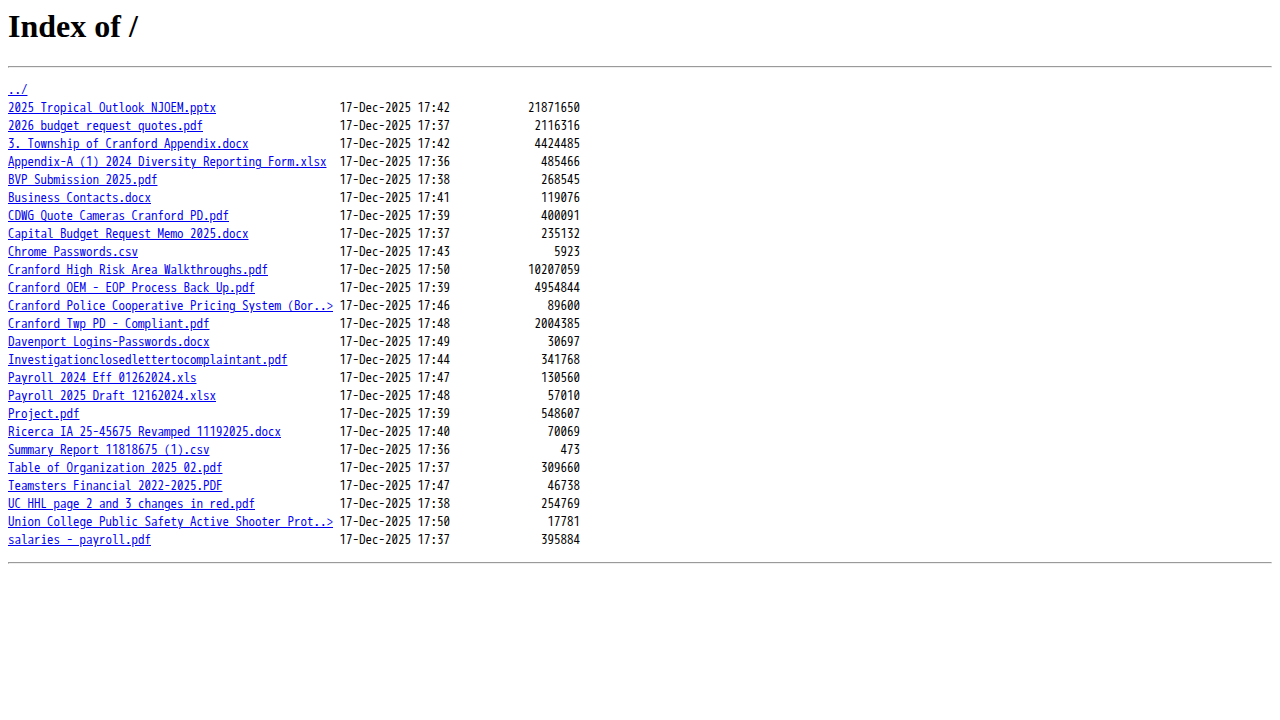Screen dimensions: 1280x720
Task: Go to the parent directory link
Action: click(x=17, y=90)
